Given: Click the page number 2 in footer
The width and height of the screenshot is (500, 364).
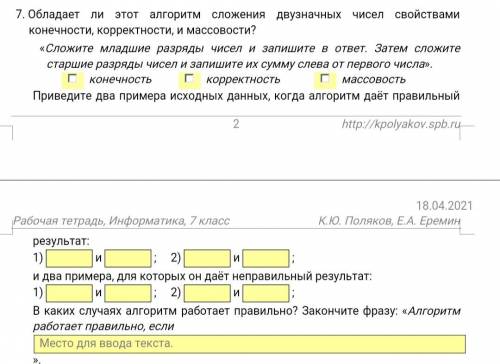Looking at the screenshot, I should click(236, 124).
